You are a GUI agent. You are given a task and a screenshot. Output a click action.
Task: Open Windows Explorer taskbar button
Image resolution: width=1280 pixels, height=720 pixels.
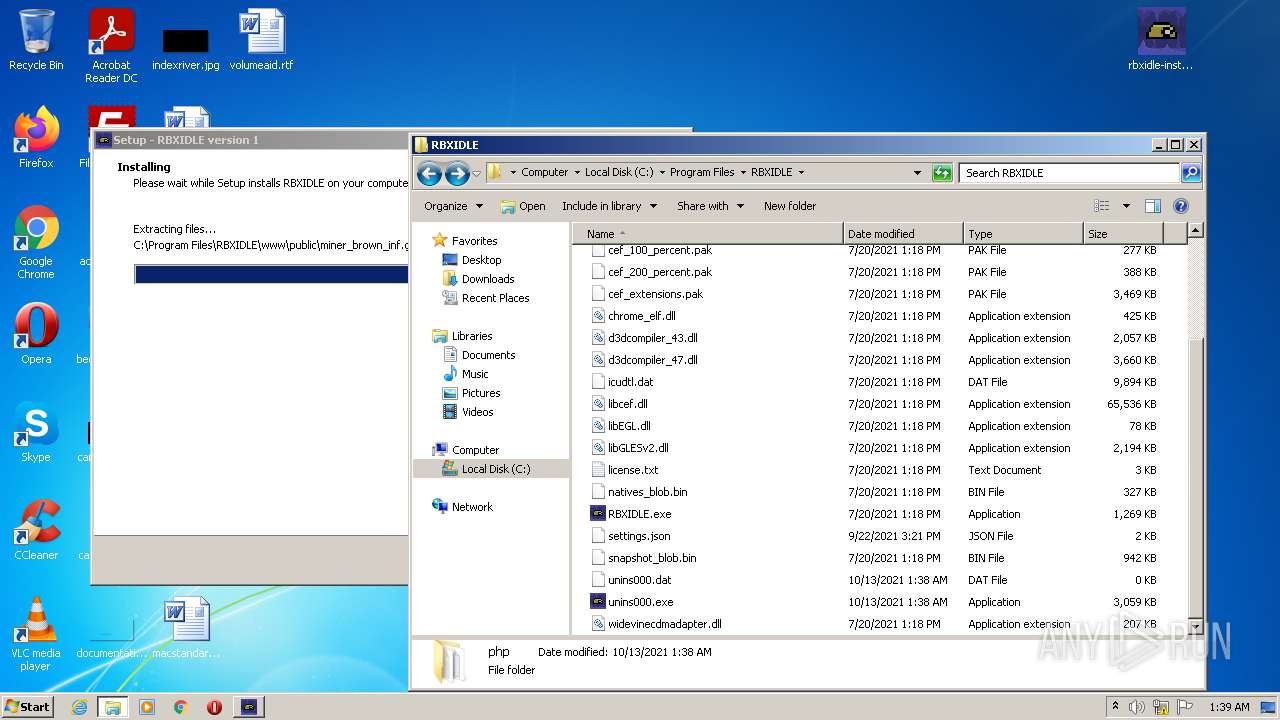113,707
